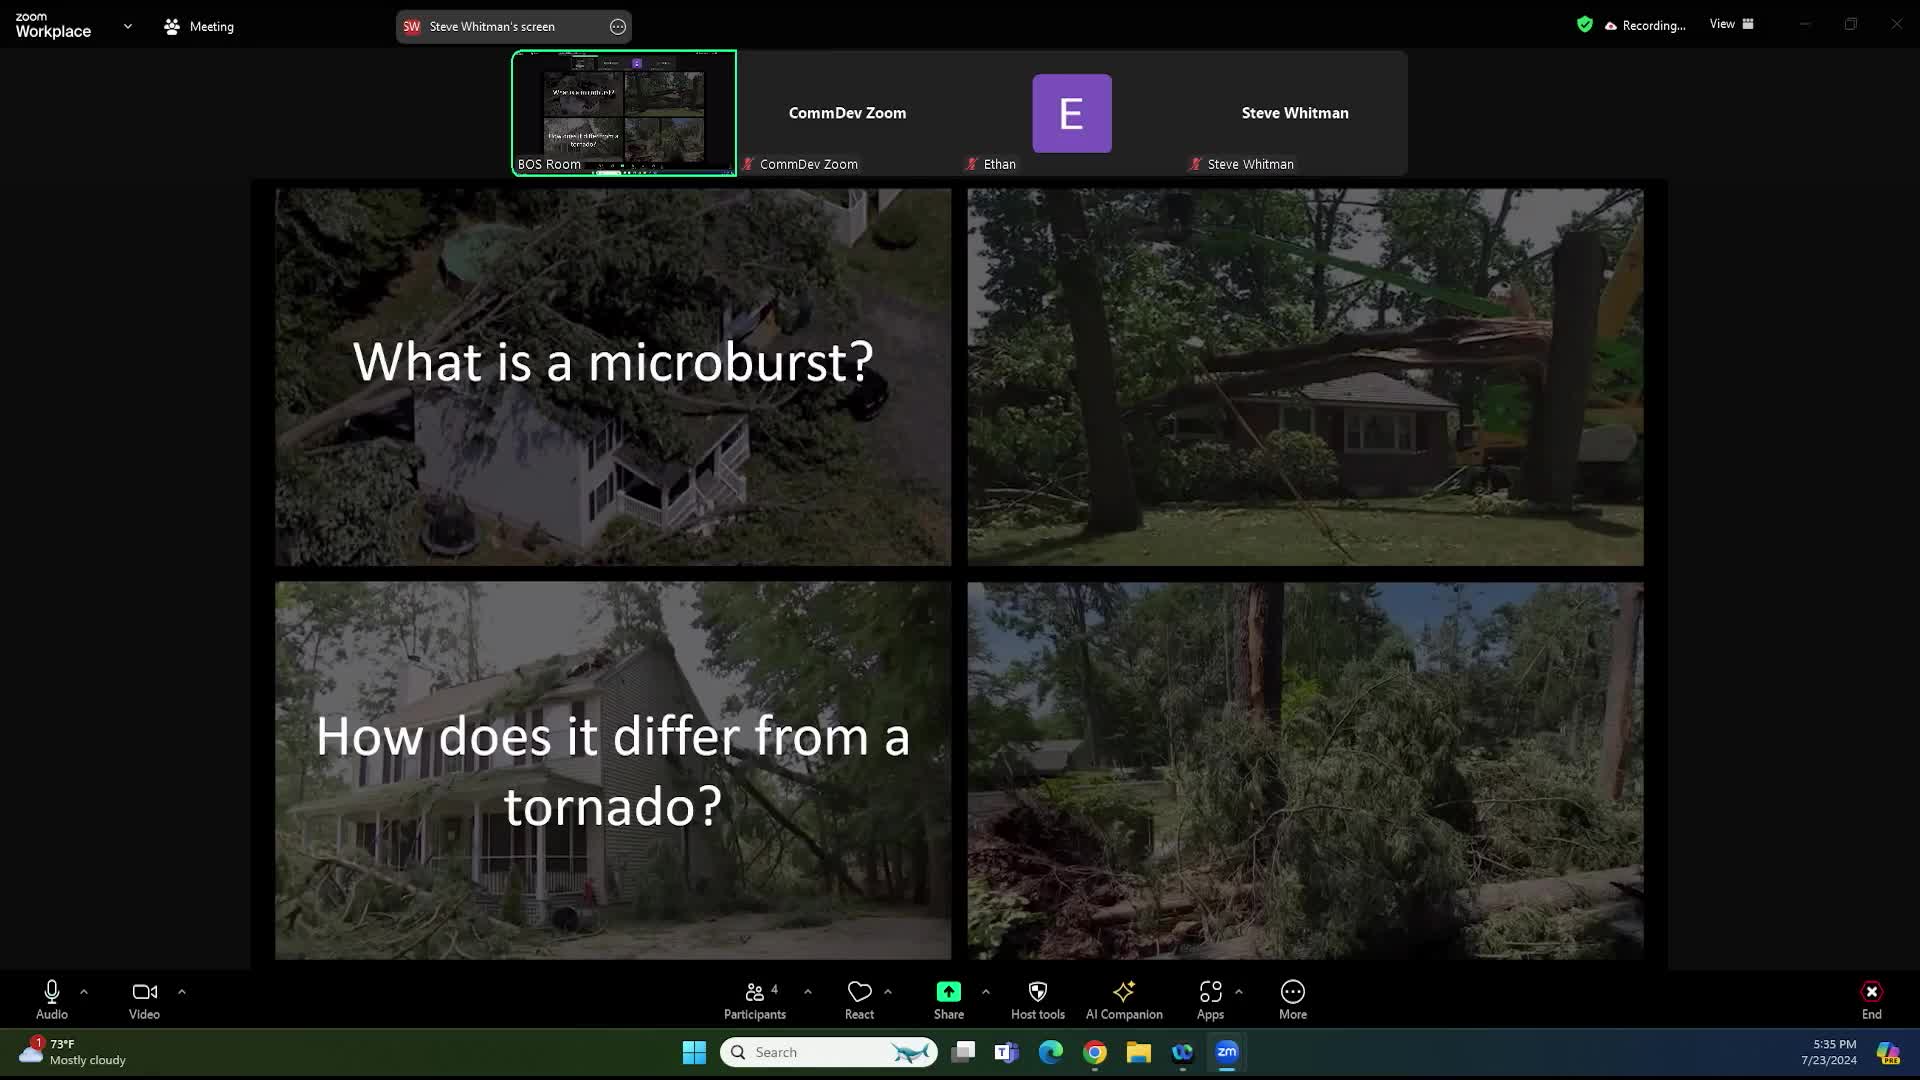Screen dimensions: 1920x1080
Task: Unmute Steve Whitman's microphone
Action: point(1193,163)
